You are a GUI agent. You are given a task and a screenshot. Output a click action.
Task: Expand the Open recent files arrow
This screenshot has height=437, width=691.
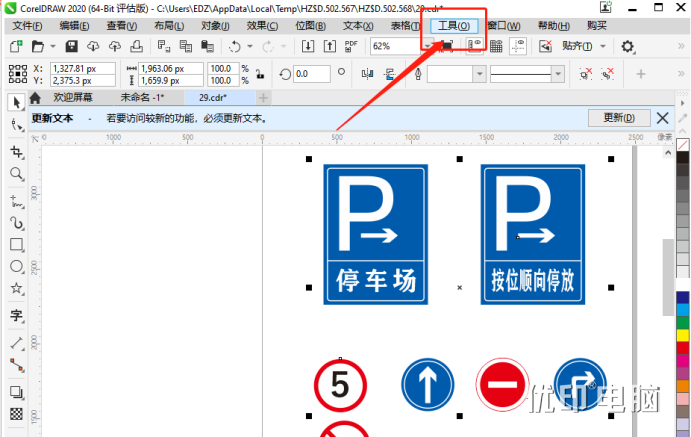coord(53,46)
